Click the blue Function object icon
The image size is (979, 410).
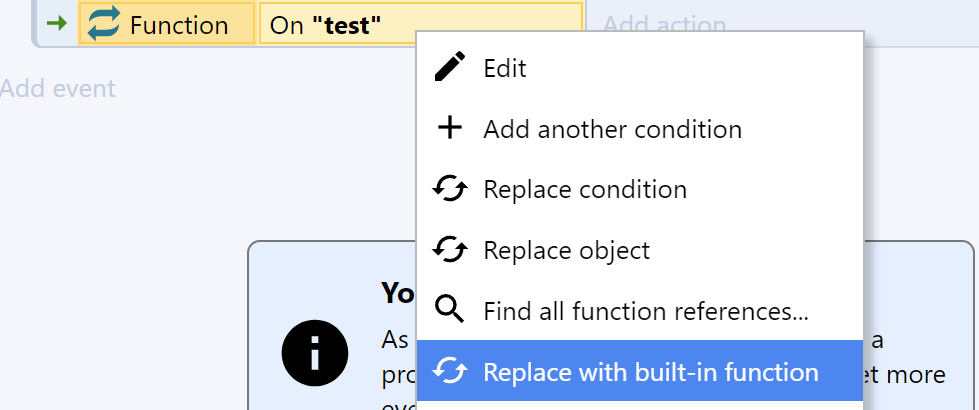click(103, 24)
